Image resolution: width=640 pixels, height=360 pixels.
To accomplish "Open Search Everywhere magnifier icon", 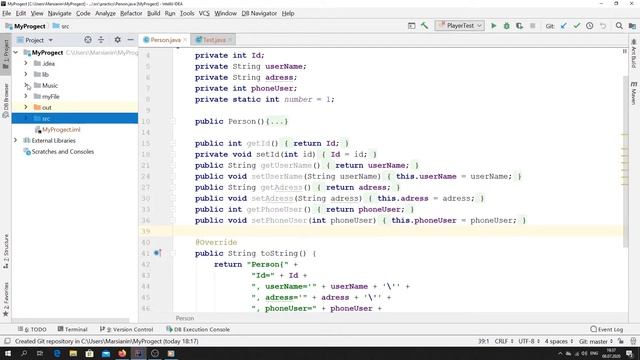I will (619, 26).
